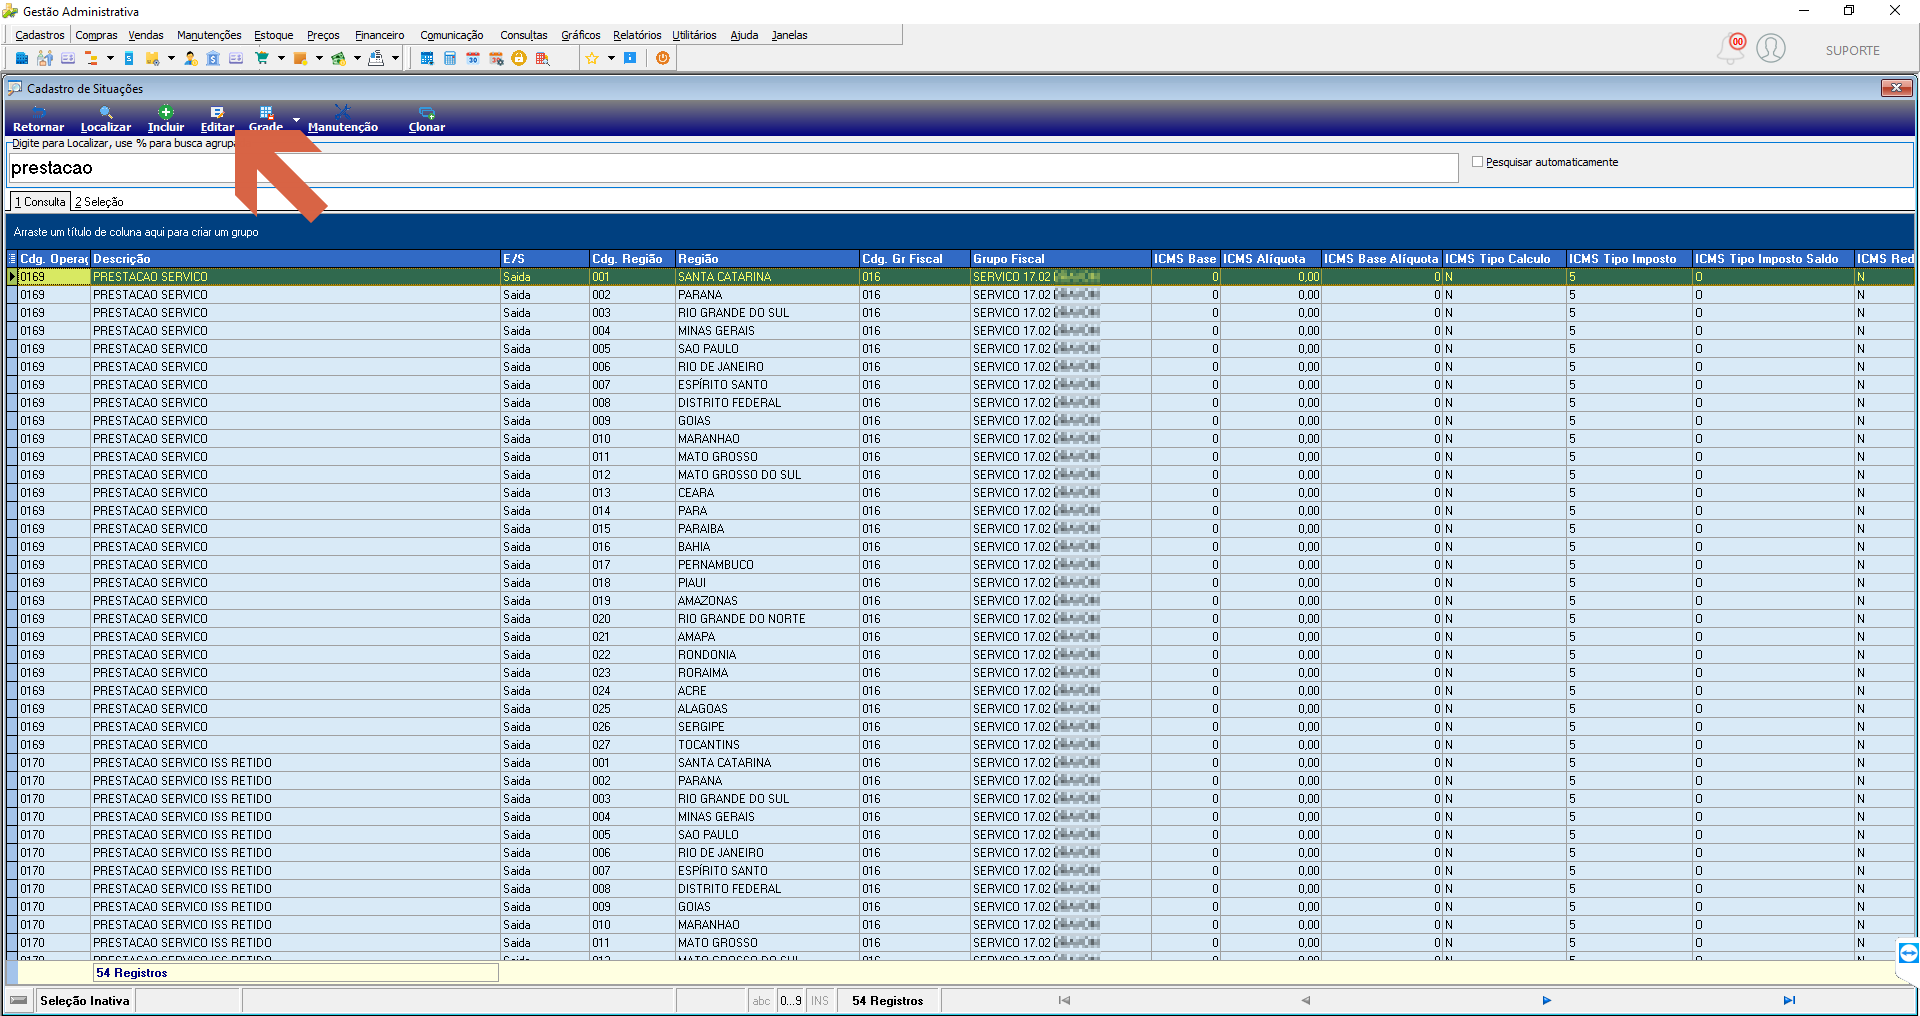1920x1016 pixels.
Task: Open the bank building icon
Action: pyautogui.click(x=213, y=58)
